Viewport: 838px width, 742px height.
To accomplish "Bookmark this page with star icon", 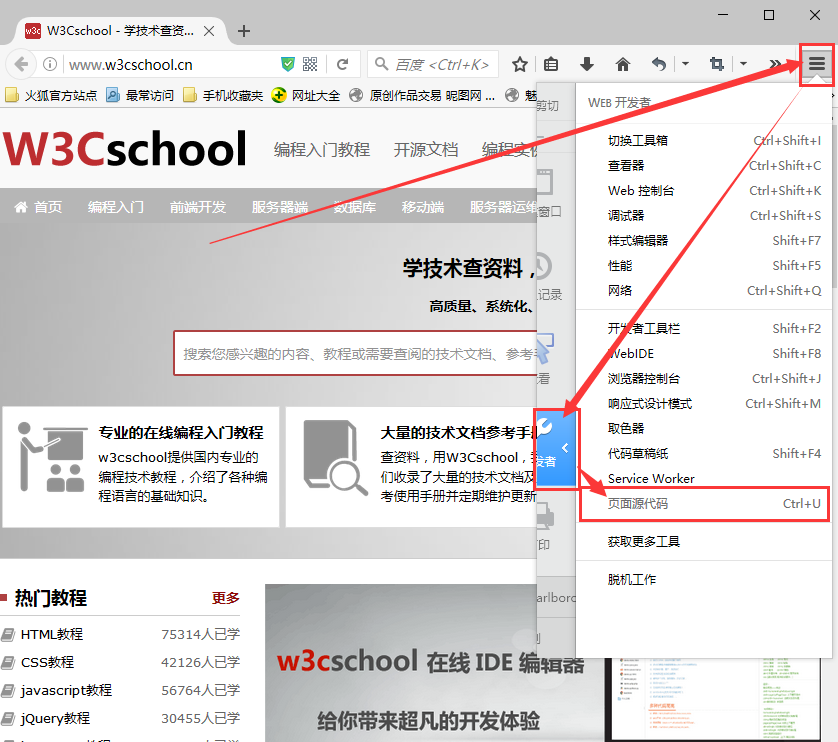I will pyautogui.click(x=519, y=64).
